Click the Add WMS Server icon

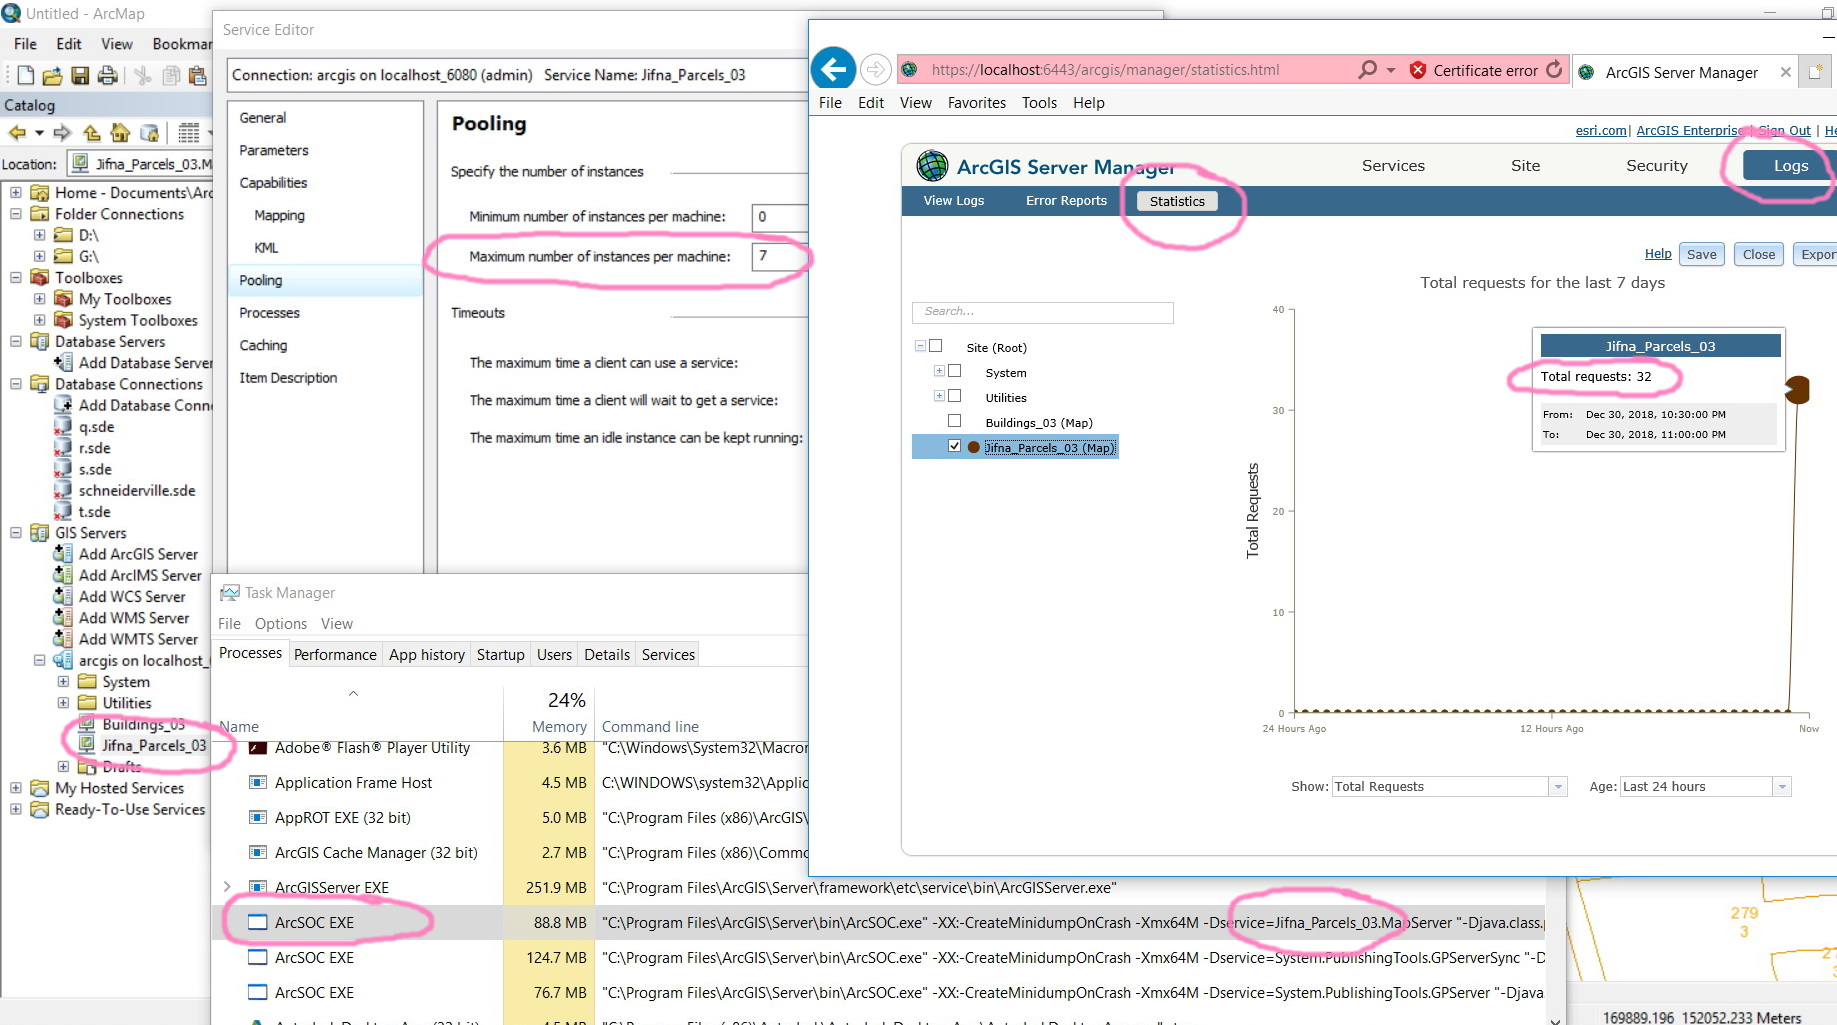[63, 618]
